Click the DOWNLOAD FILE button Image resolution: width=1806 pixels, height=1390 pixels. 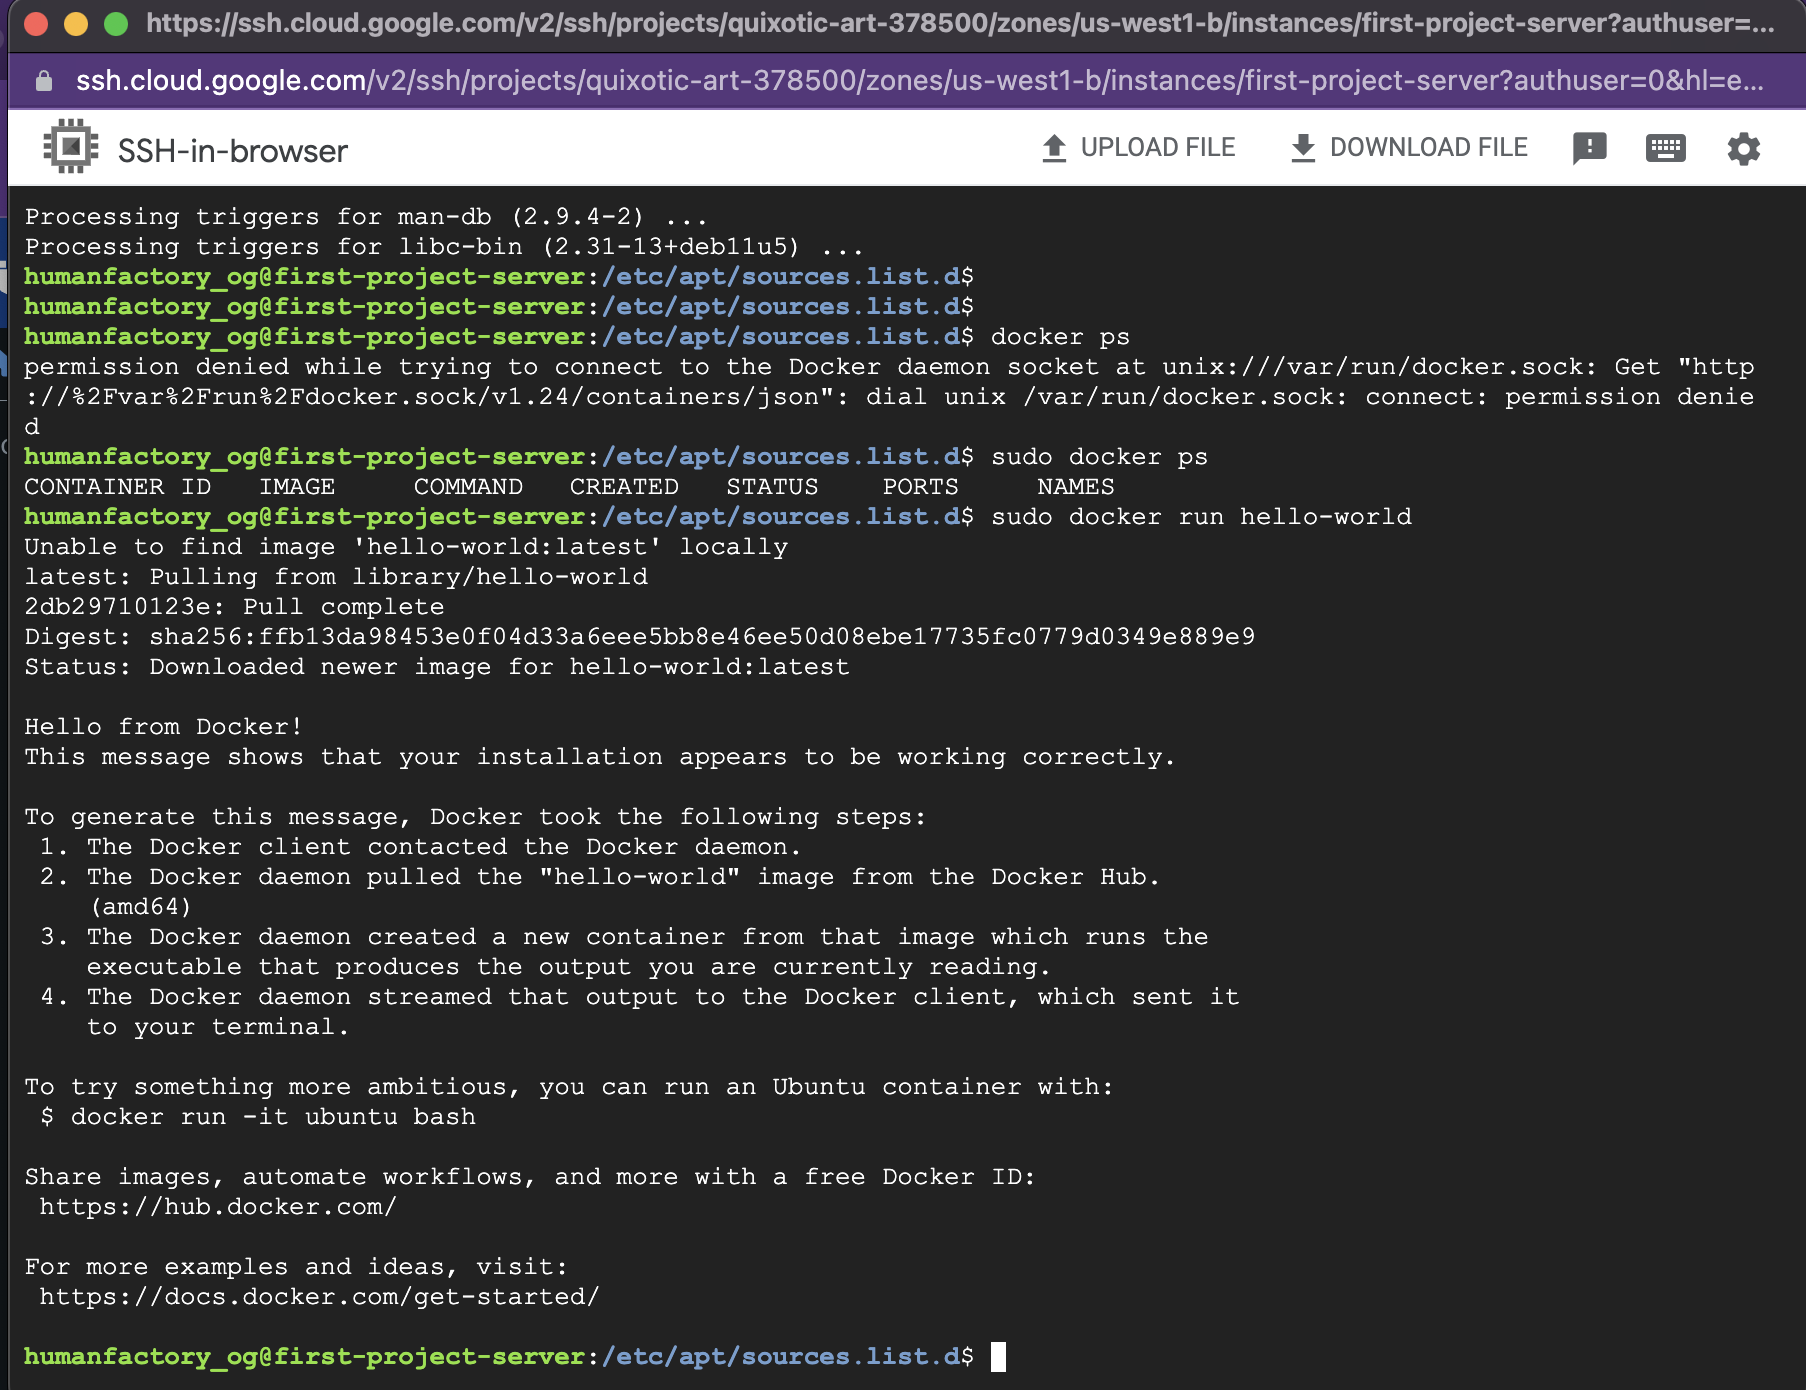pos(1409,148)
